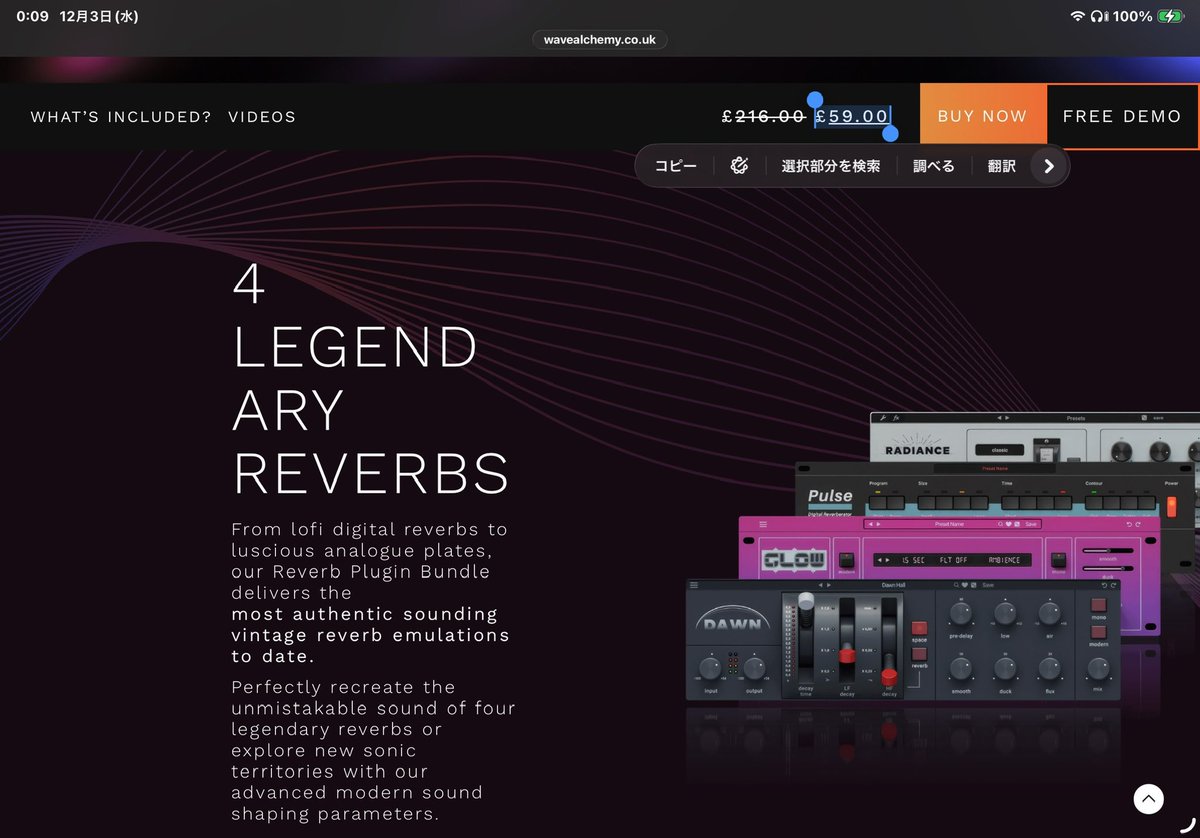1200x838 pixels.
Task: Tap the highlighted £59.00 price
Action: click(x=852, y=116)
